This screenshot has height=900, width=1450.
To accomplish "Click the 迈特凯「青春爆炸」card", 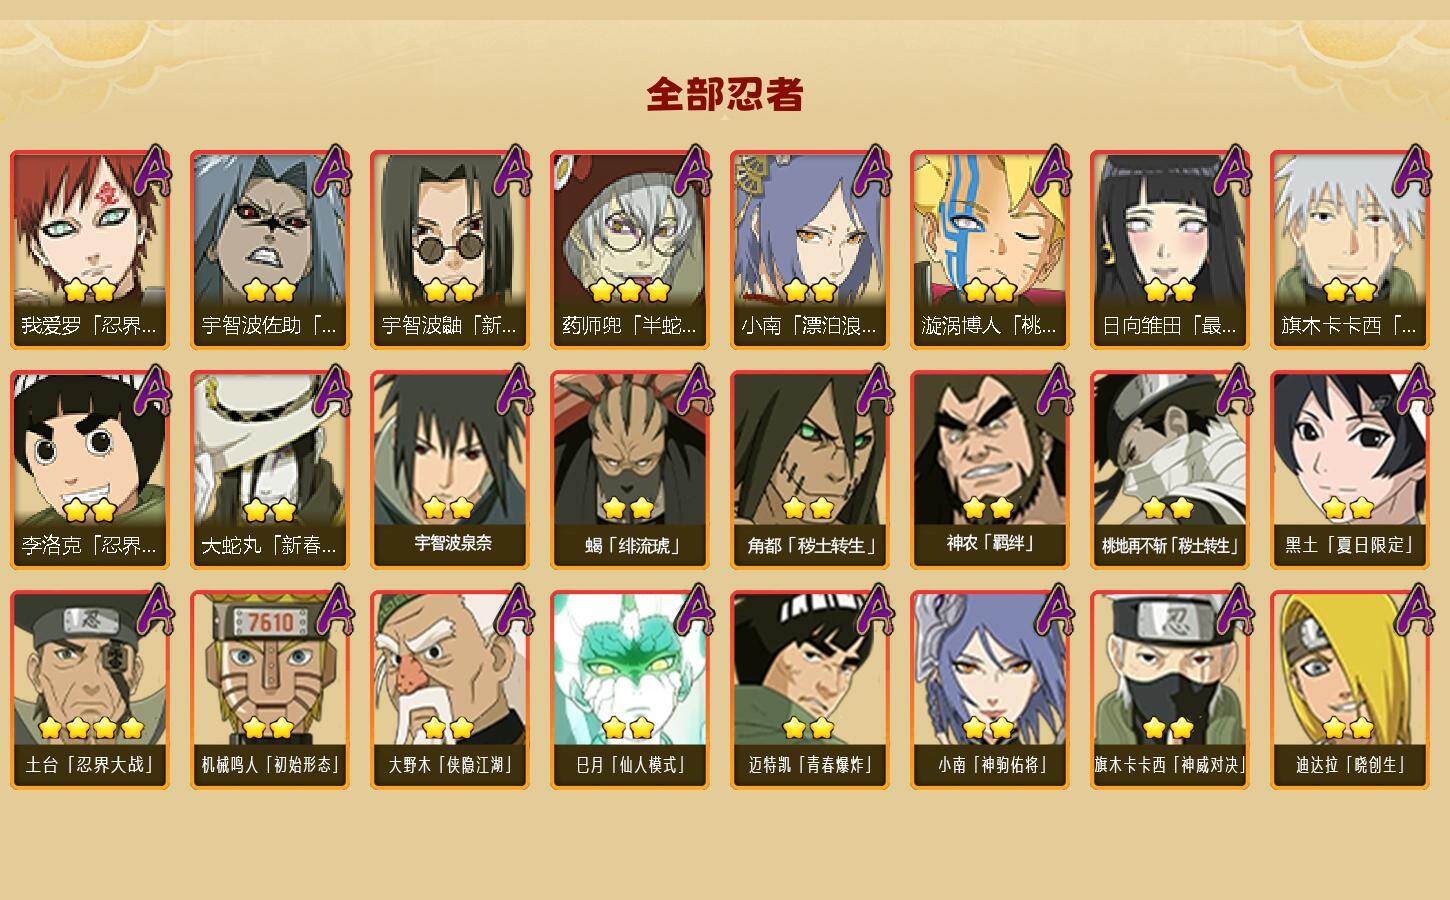I will tap(810, 690).
